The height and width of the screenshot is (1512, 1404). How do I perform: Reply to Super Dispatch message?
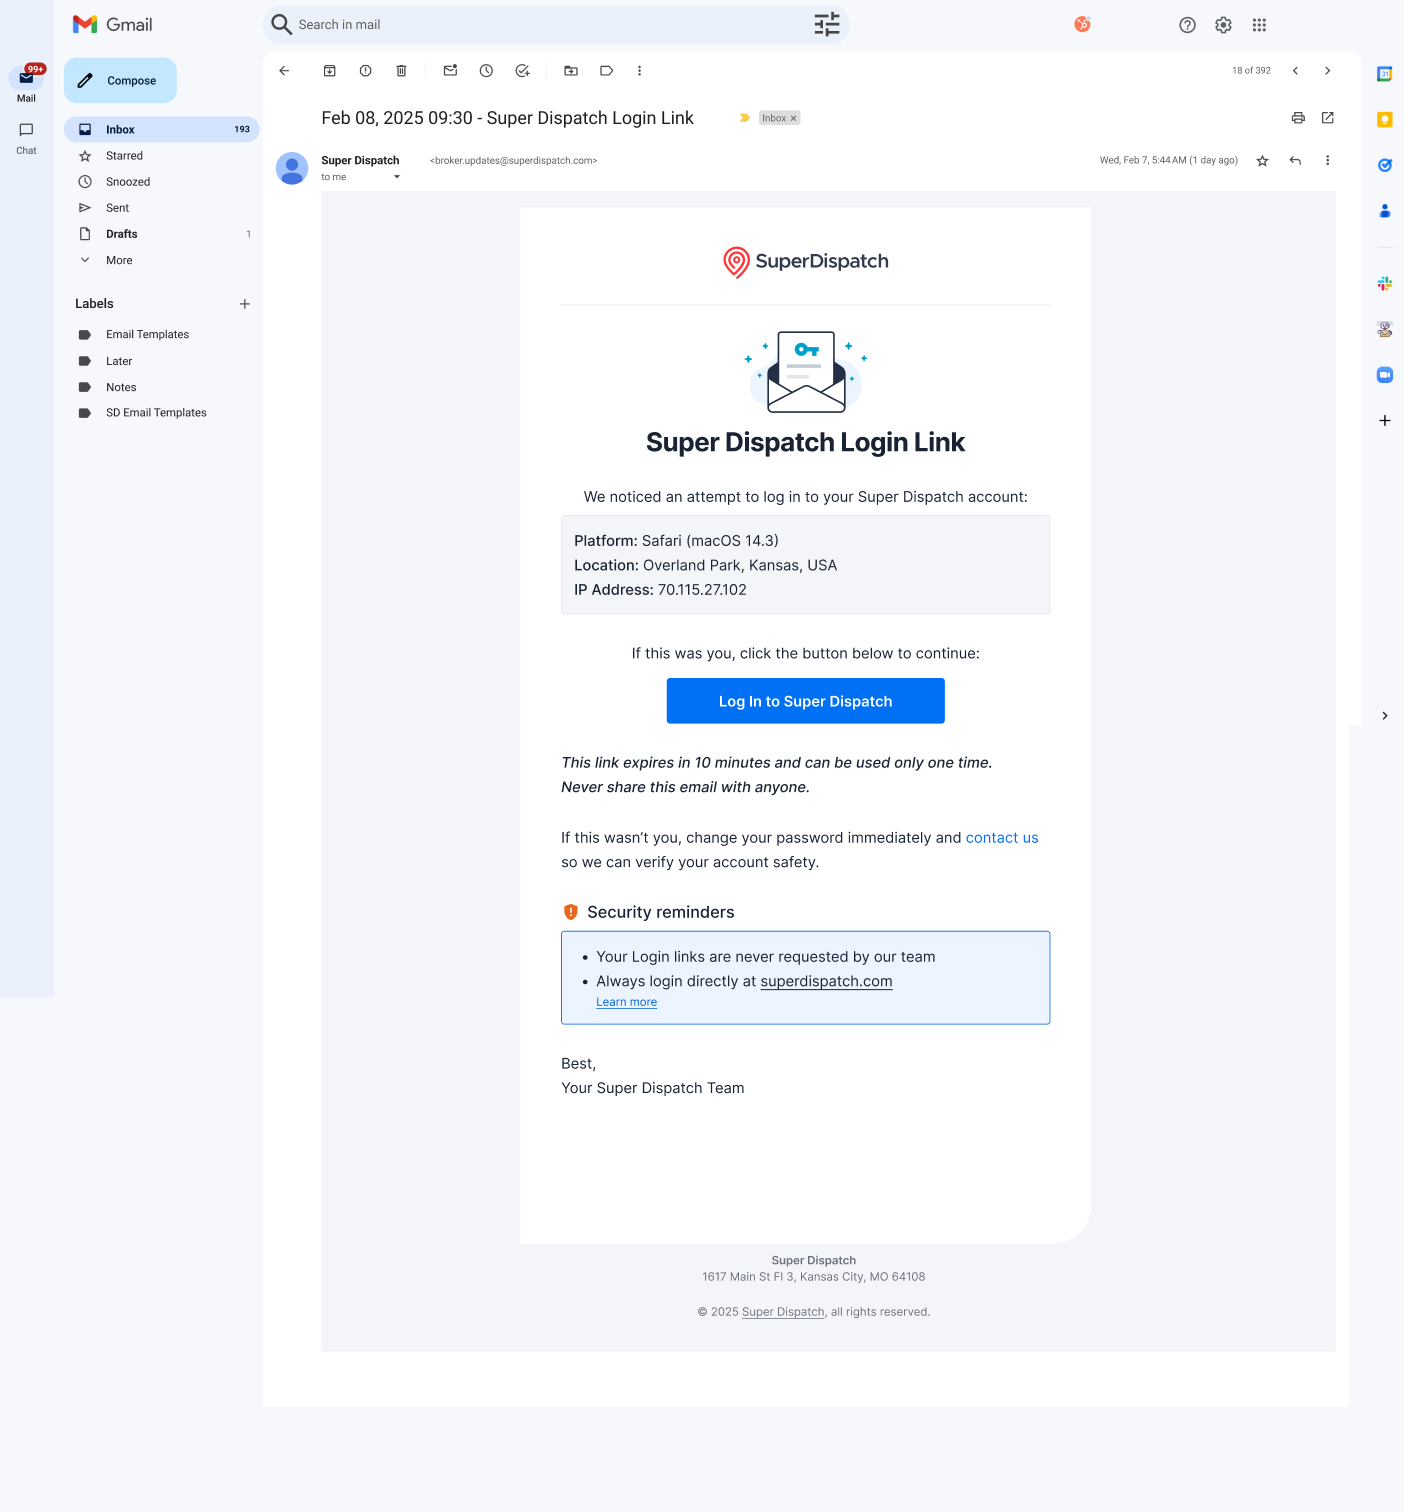coord(1295,161)
